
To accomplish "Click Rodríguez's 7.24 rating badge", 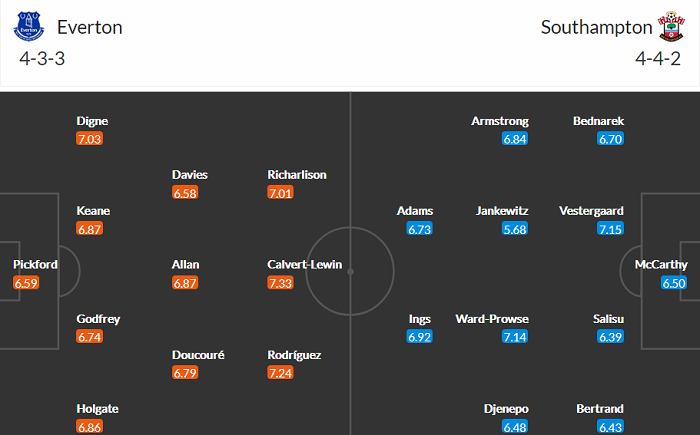I will pyautogui.click(x=281, y=374).
